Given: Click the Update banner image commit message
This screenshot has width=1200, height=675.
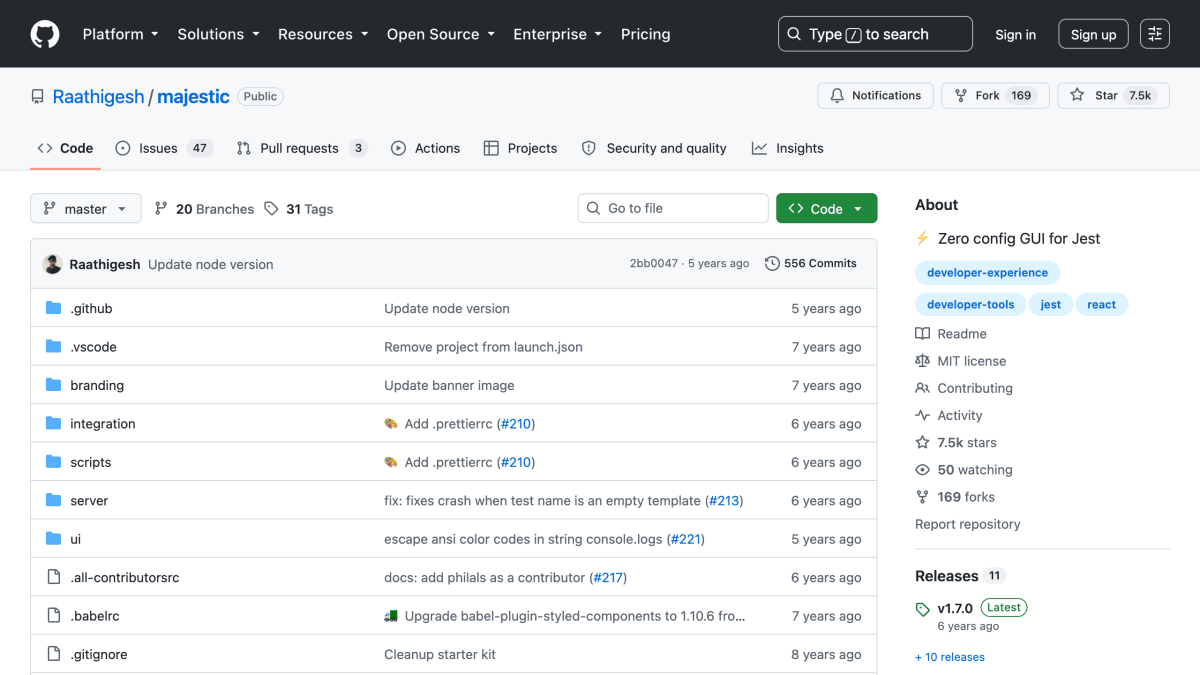Looking at the screenshot, I should [449, 385].
